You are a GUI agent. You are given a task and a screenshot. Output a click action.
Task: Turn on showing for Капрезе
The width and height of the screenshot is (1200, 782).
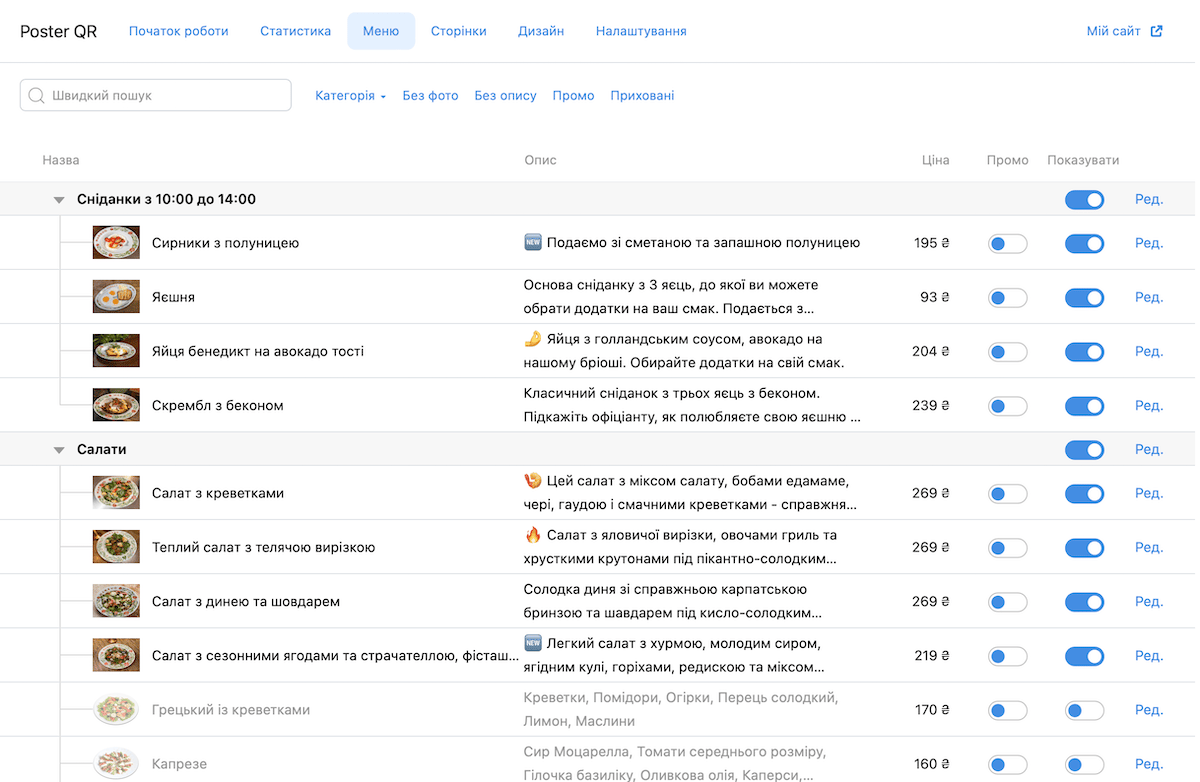tap(1085, 765)
